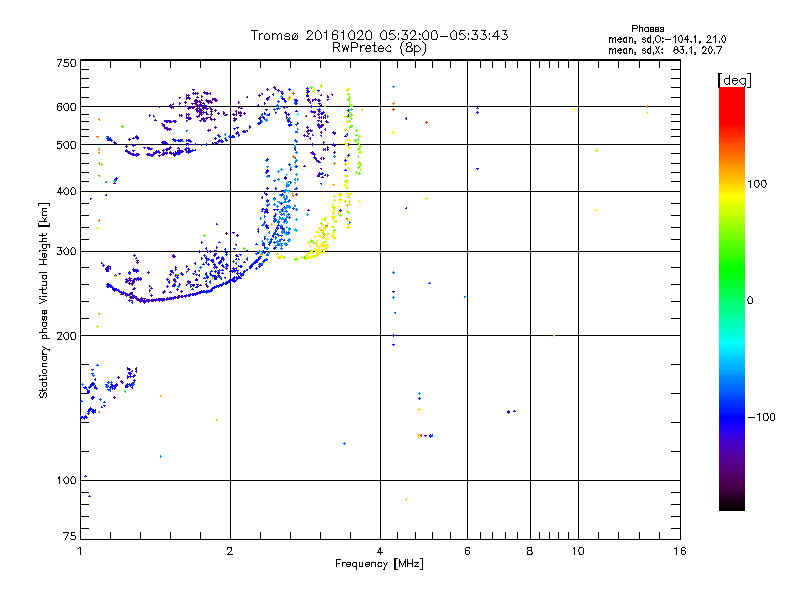Click the '-100' colorbar tick label
Viewport: 800px width, 600px height.
click(x=761, y=417)
